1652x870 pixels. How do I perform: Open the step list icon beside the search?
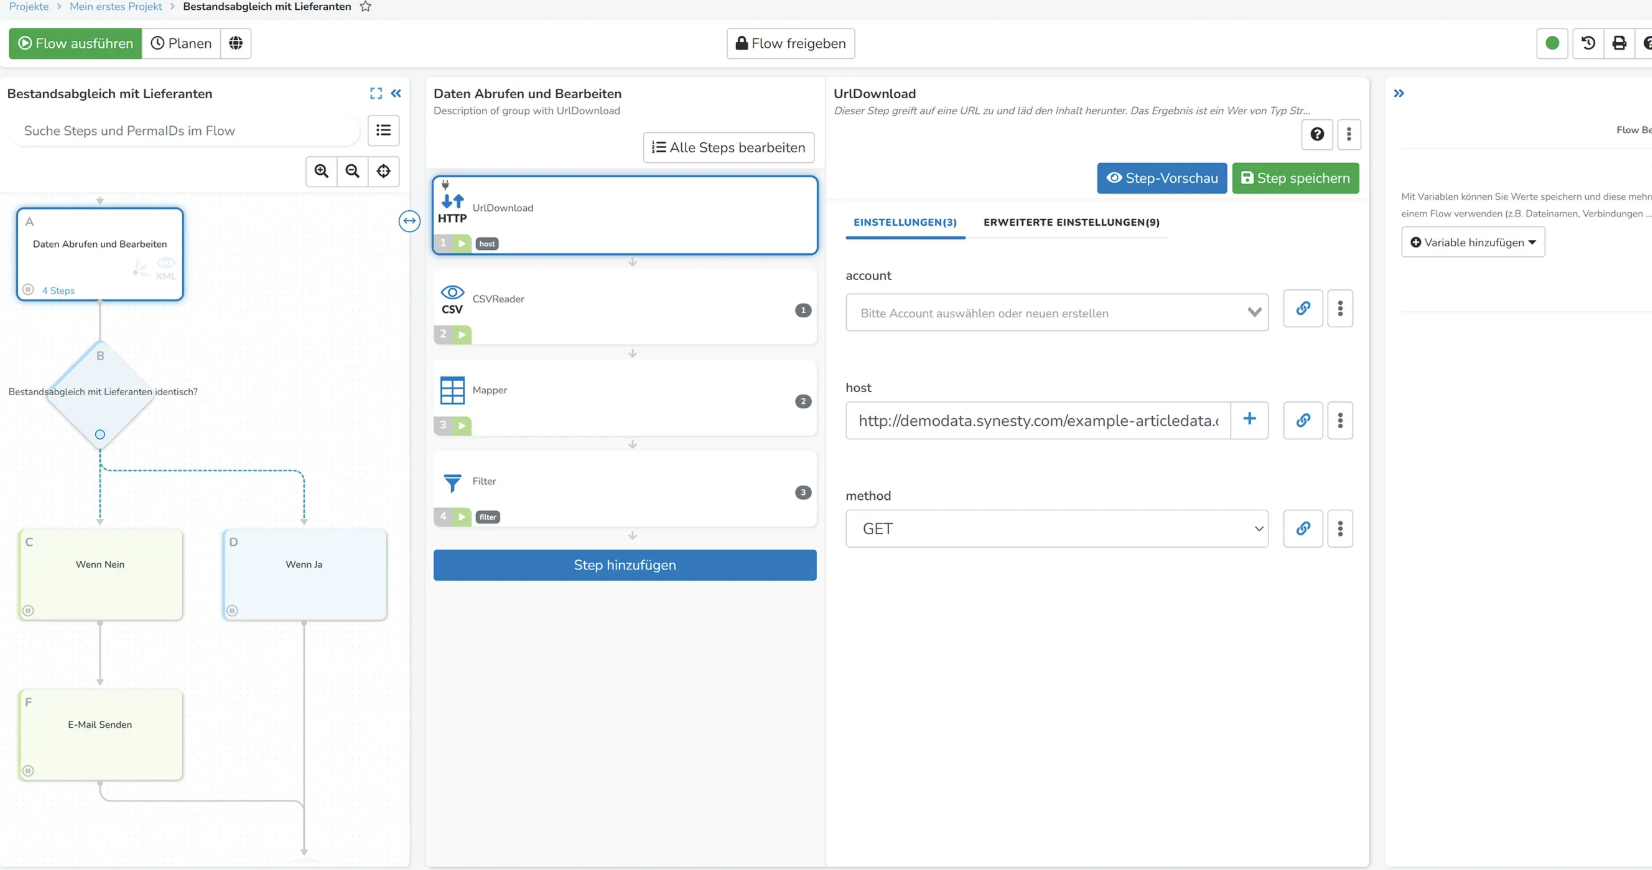[x=384, y=130]
